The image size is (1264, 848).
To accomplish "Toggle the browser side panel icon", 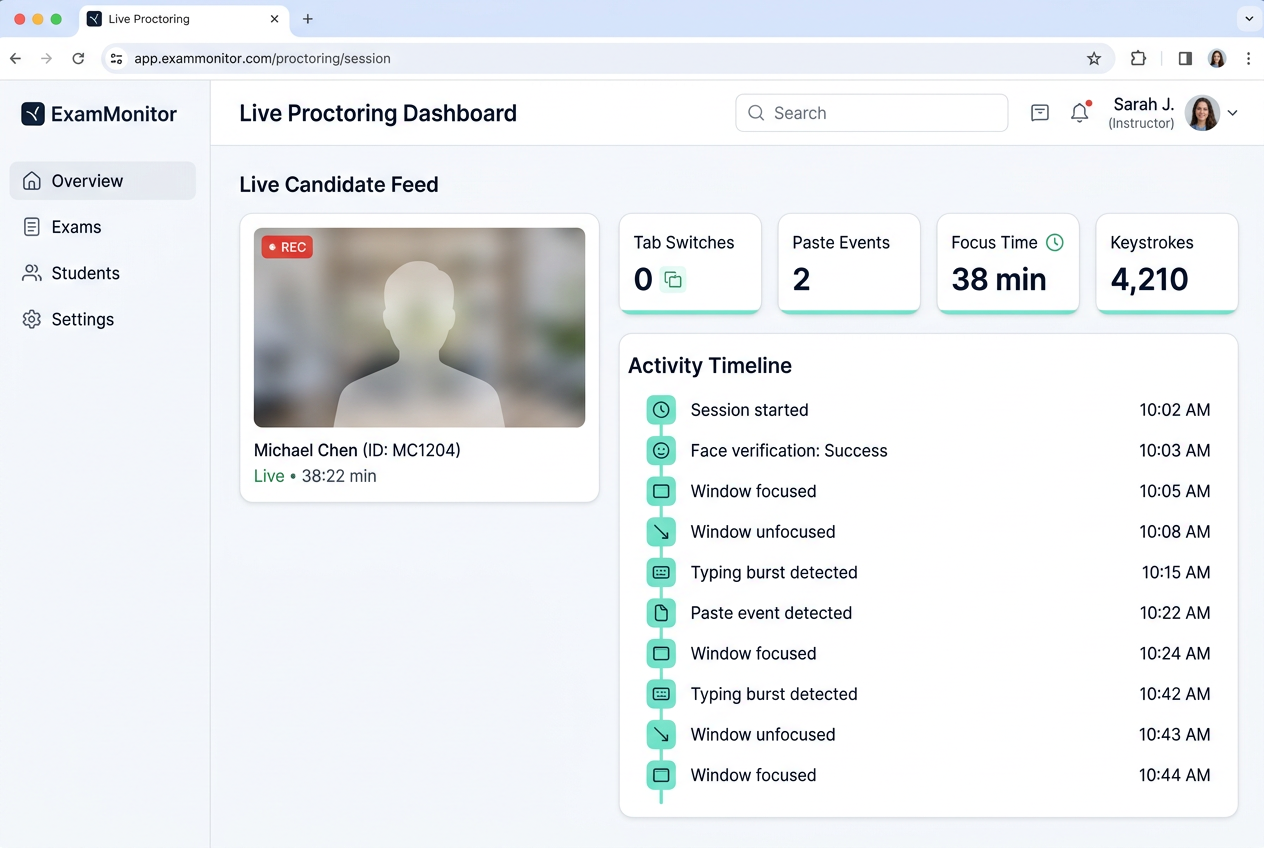I will tap(1184, 58).
